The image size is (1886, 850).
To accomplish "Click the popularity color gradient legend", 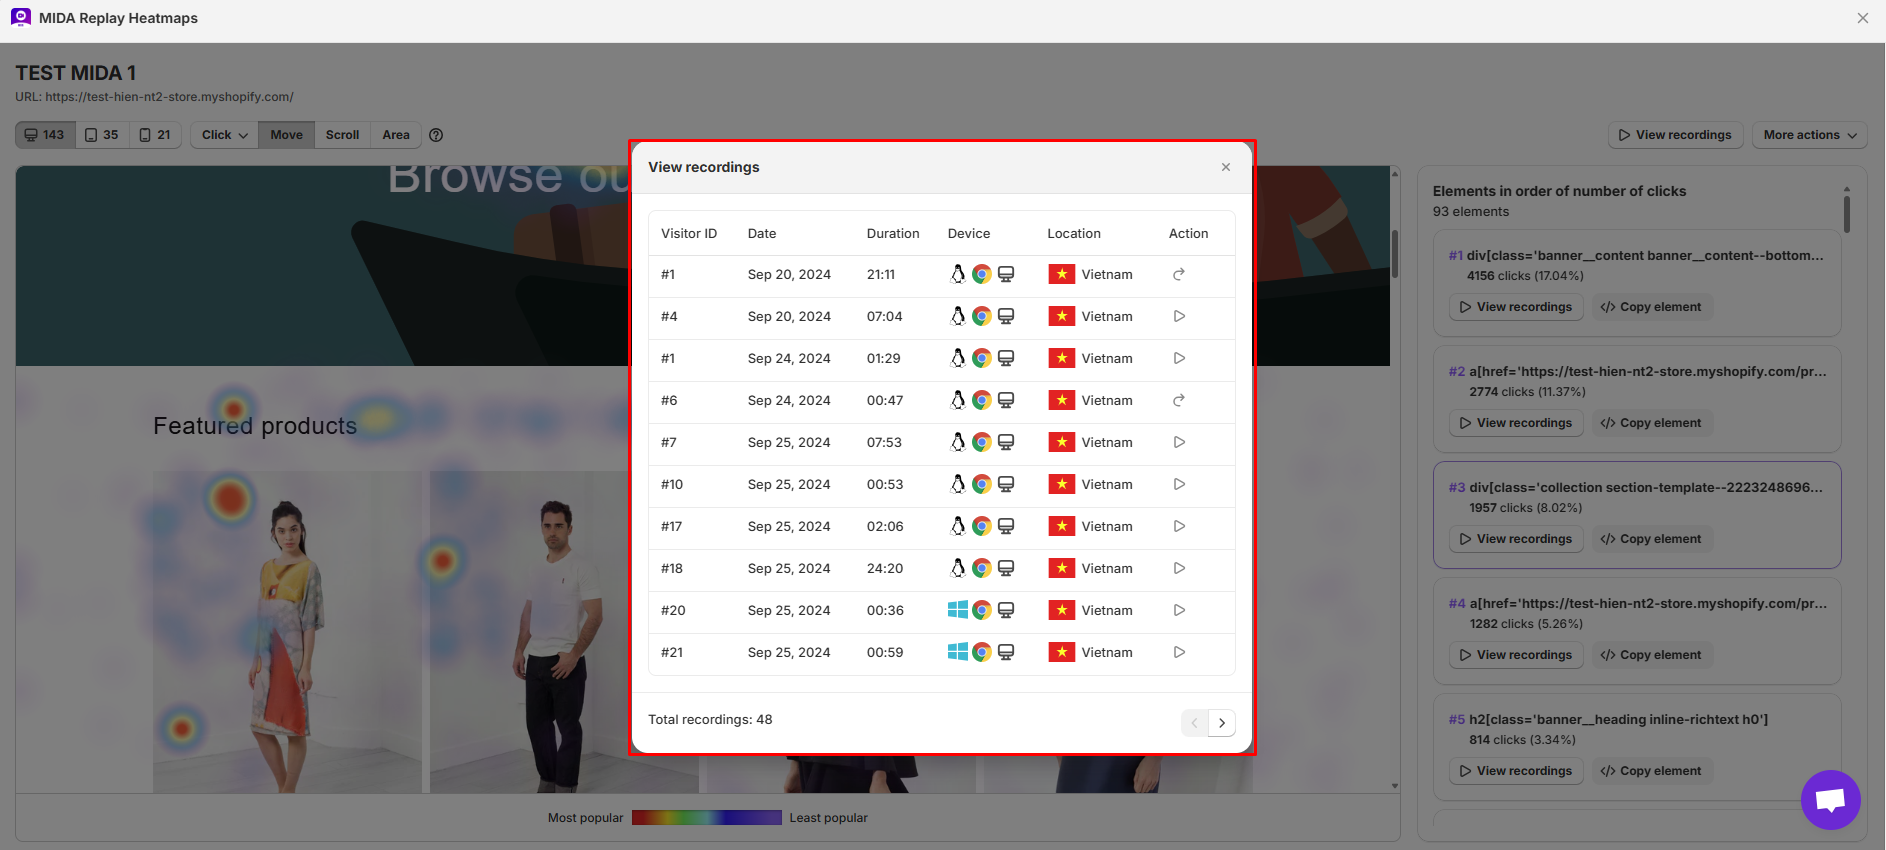I will (706, 818).
